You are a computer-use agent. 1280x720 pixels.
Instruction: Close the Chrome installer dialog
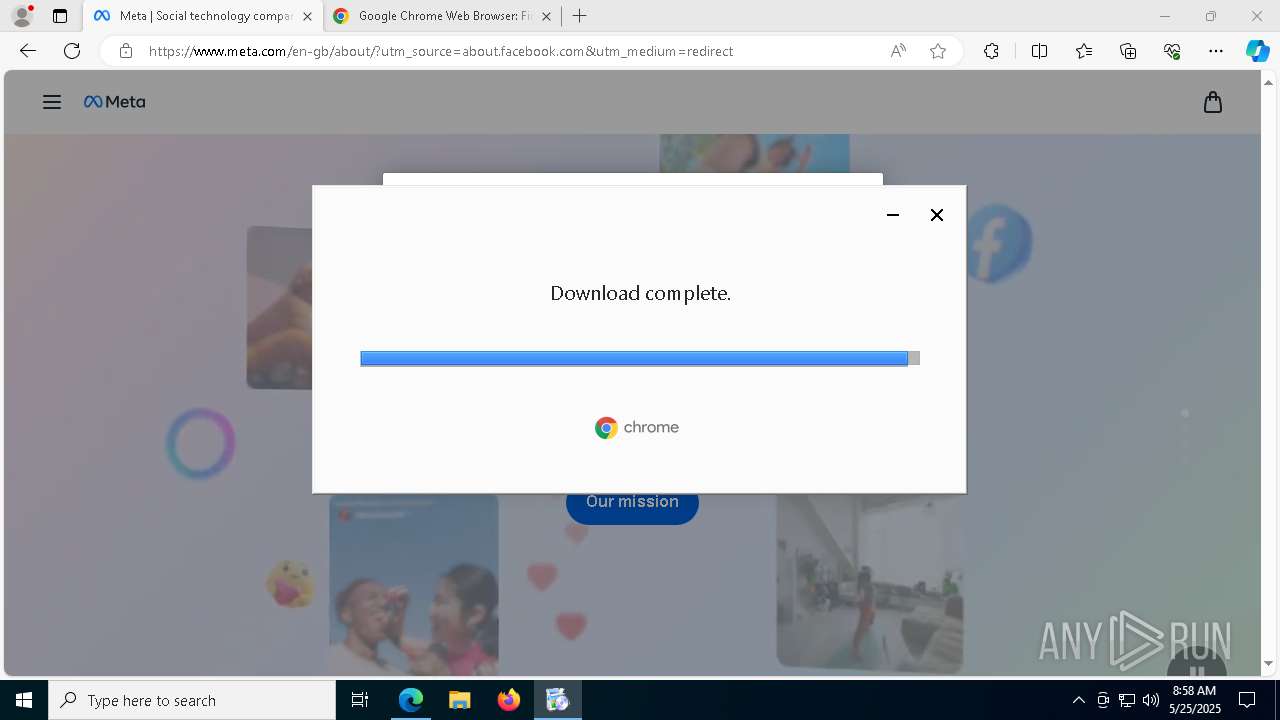coord(937,215)
